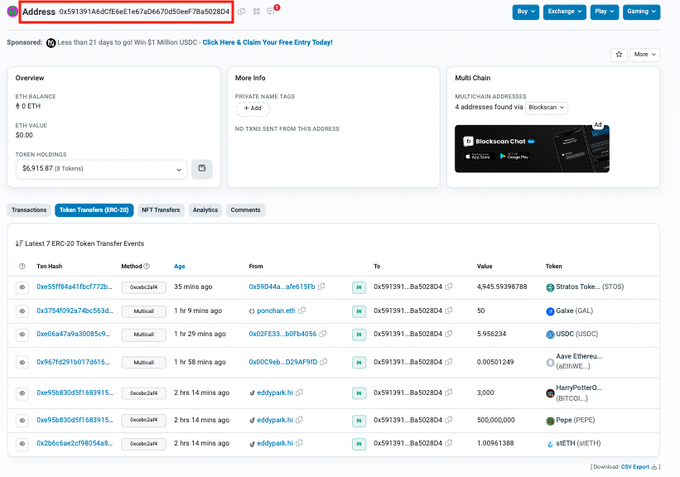Open transaction hash 0x3754f092a74bc563d
This screenshot has height=477, width=680.
[75, 310]
